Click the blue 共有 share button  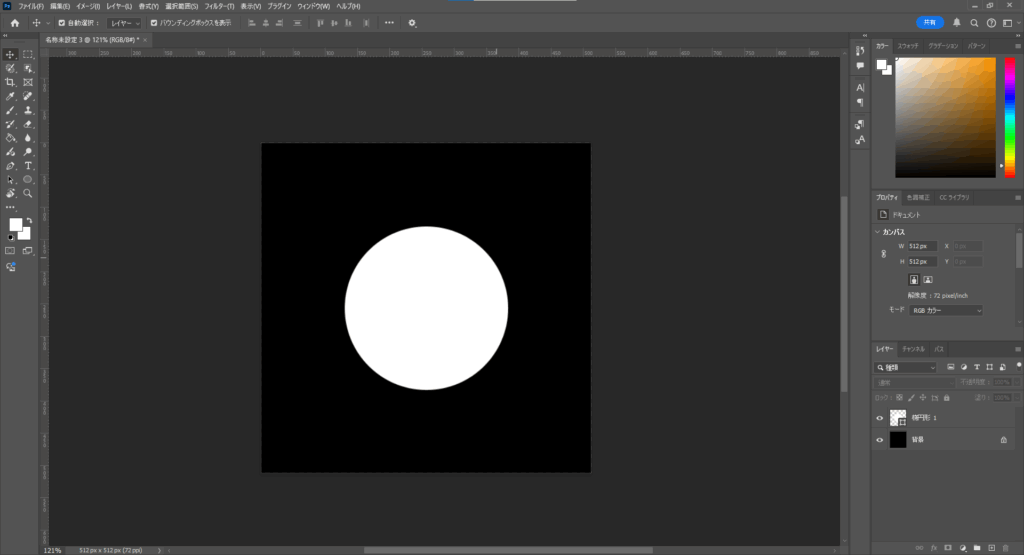929,22
